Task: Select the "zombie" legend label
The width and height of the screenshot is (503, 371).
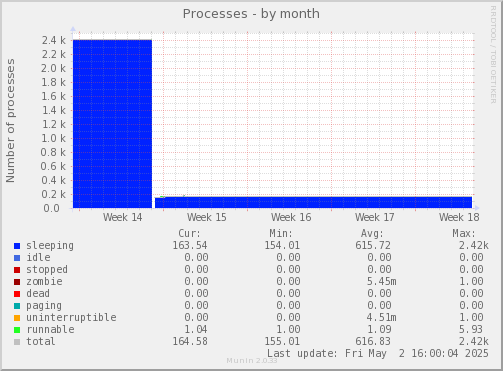Action: [x=44, y=281]
